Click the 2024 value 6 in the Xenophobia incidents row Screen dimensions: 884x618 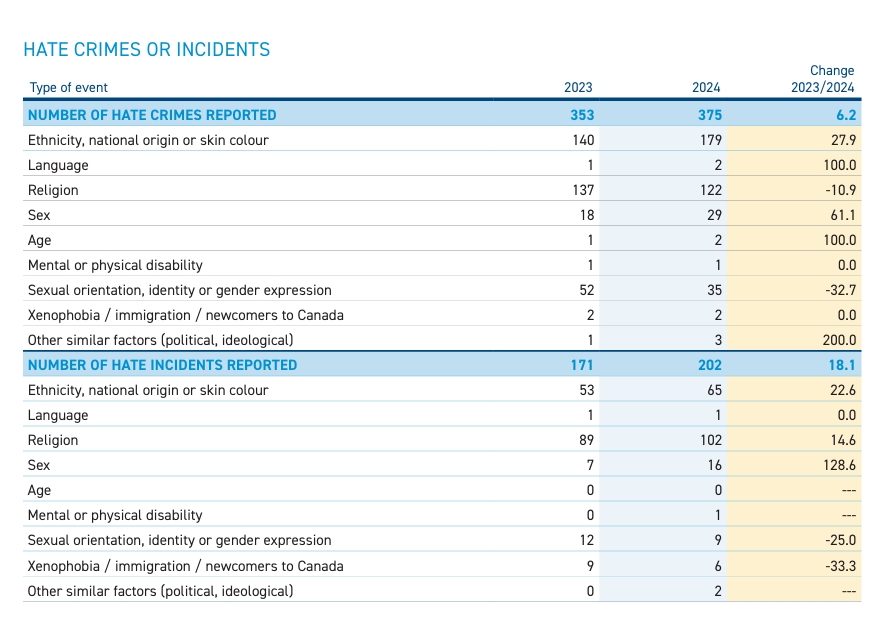tap(718, 566)
